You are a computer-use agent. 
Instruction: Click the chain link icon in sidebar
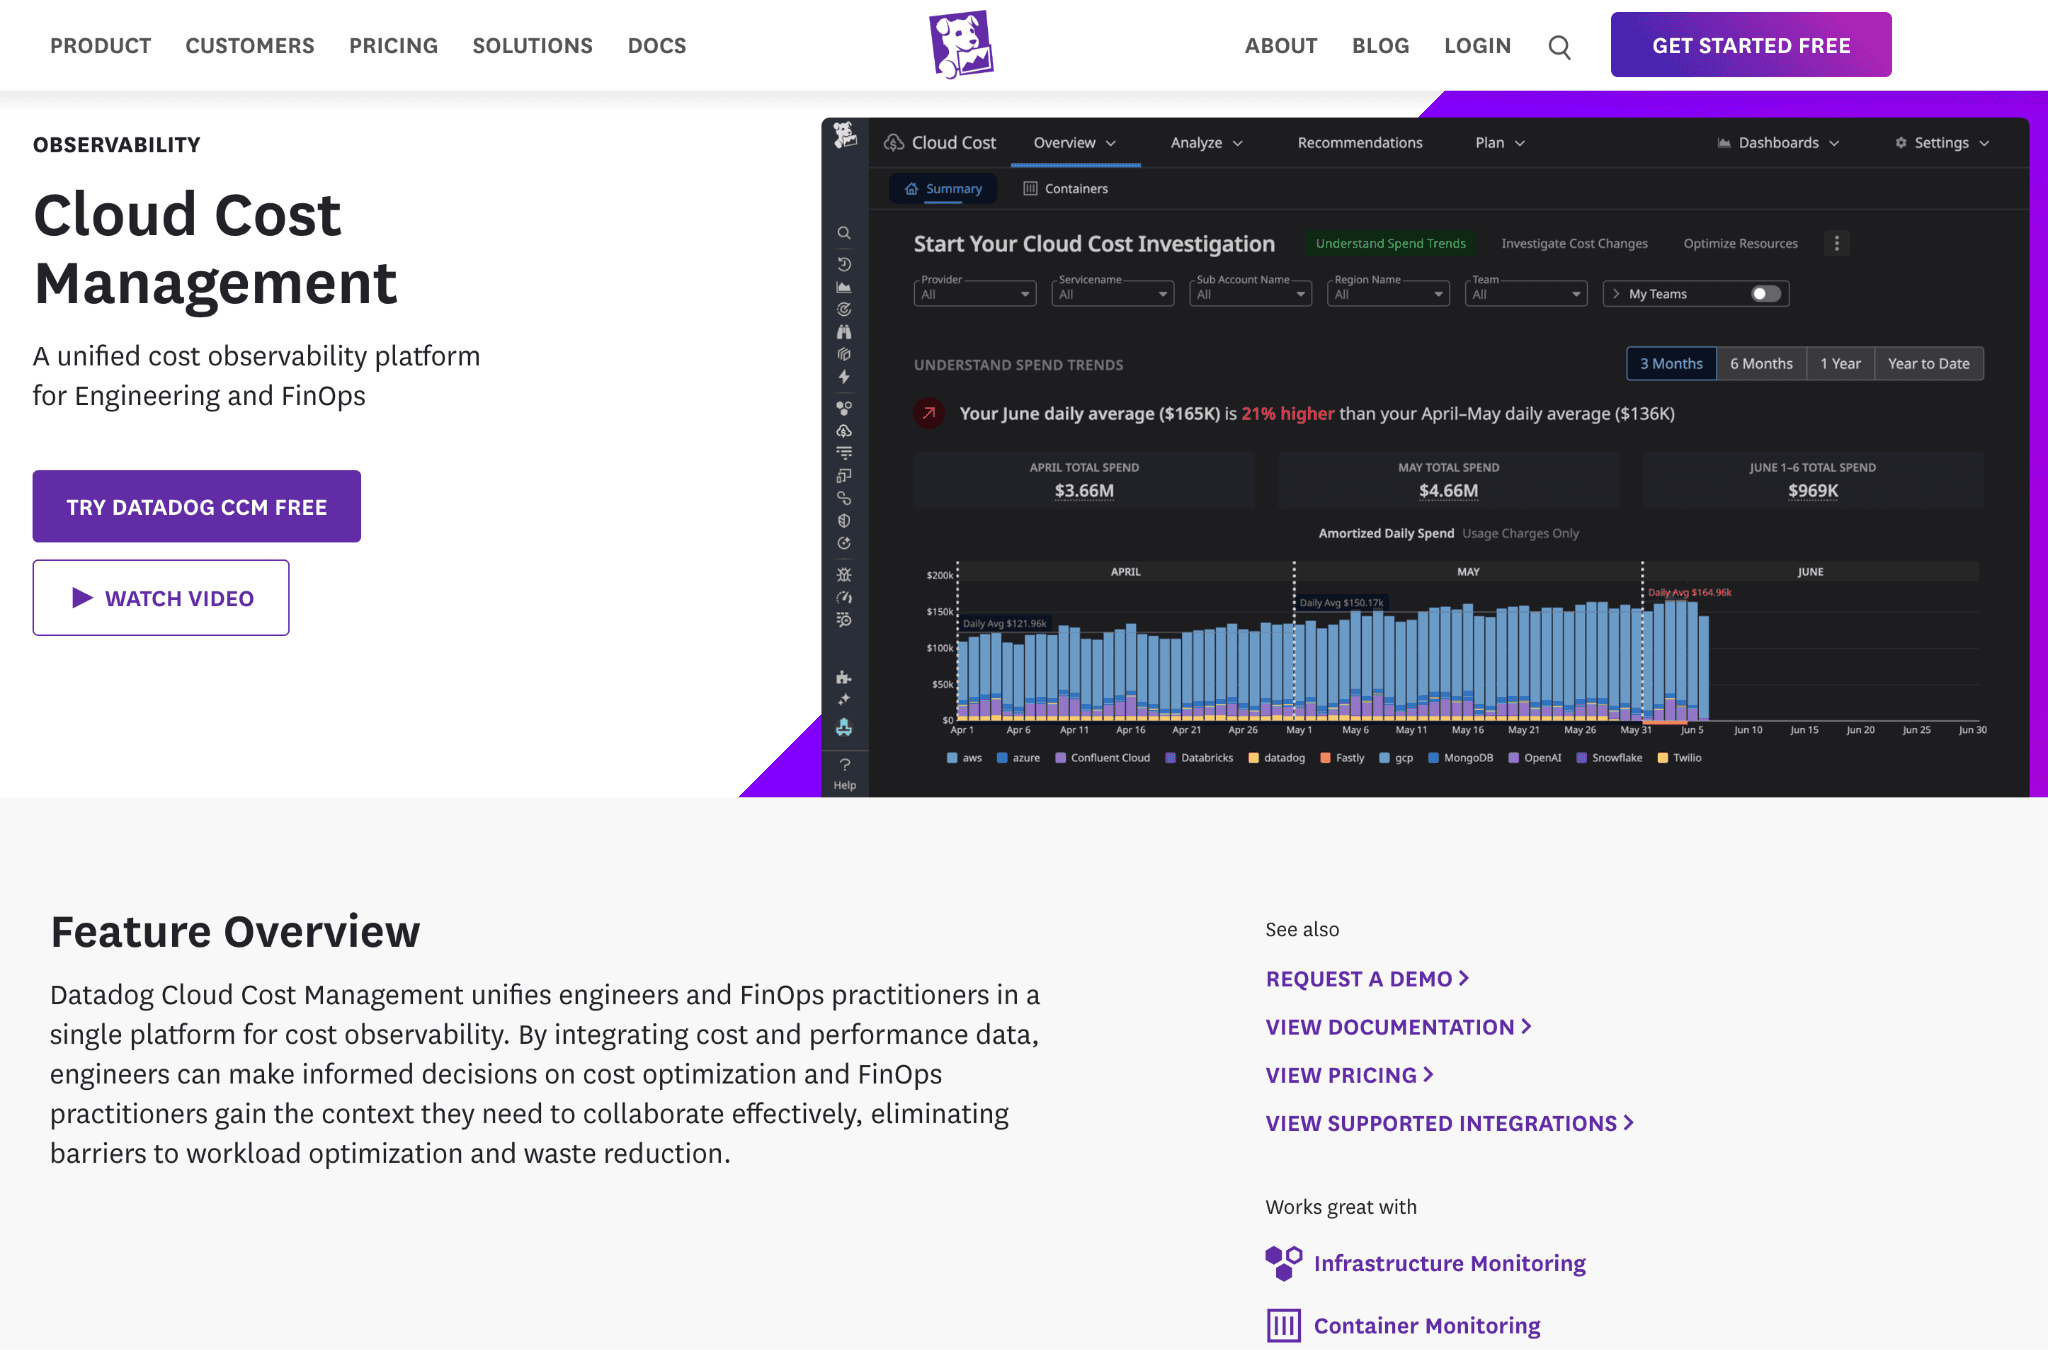pos(844,498)
